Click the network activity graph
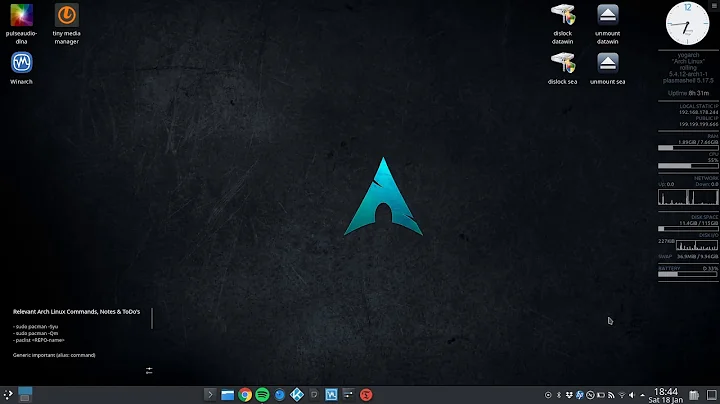The height and width of the screenshot is (404, 720). tap(688, 197)
